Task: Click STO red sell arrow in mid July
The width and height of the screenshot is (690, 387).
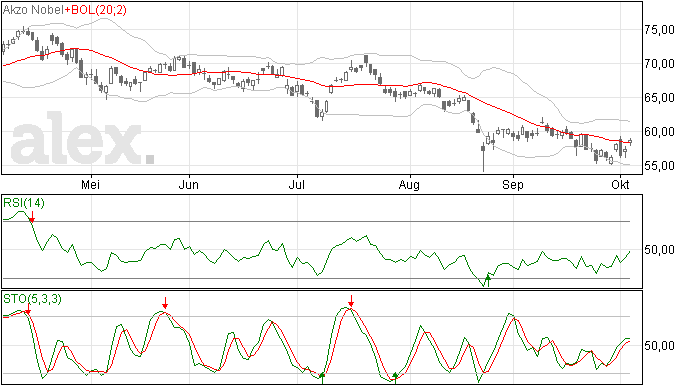Action: 351,301
